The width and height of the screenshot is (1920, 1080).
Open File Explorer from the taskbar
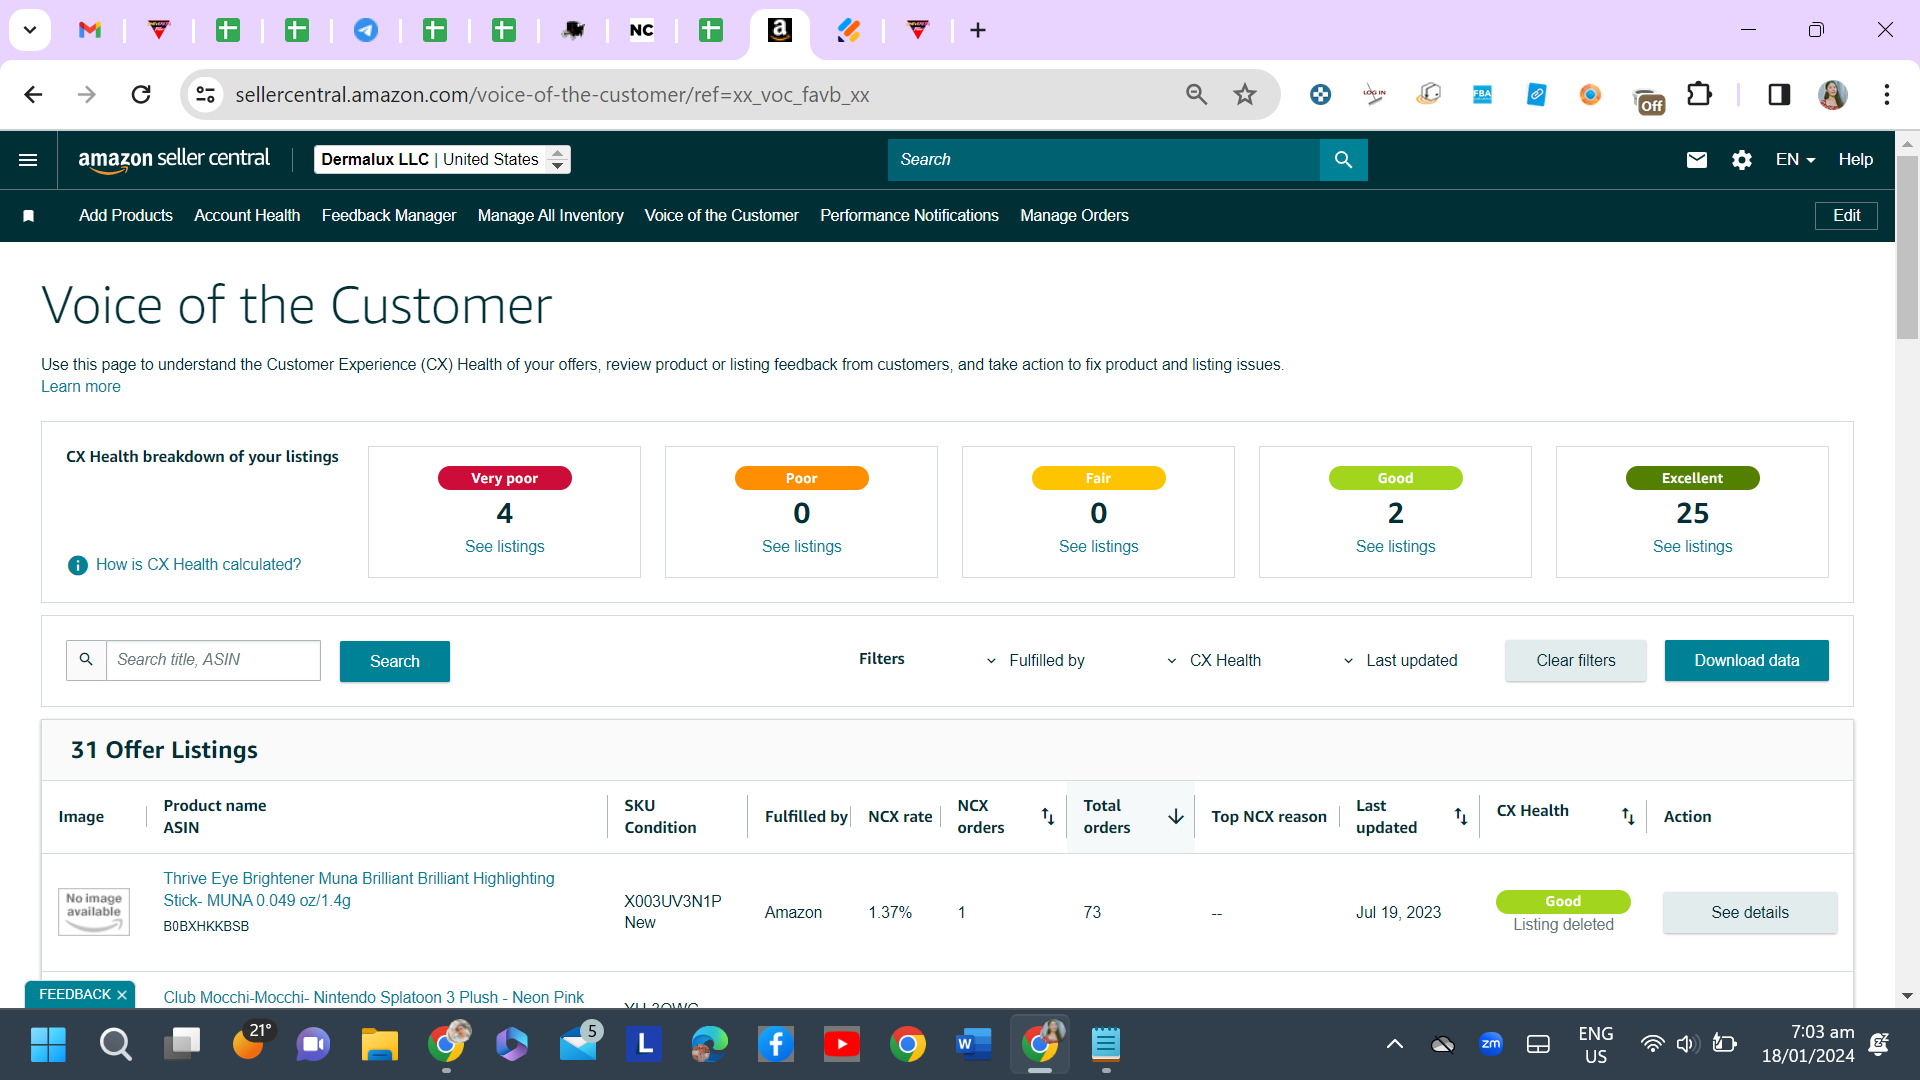[x=380, y=1045]
